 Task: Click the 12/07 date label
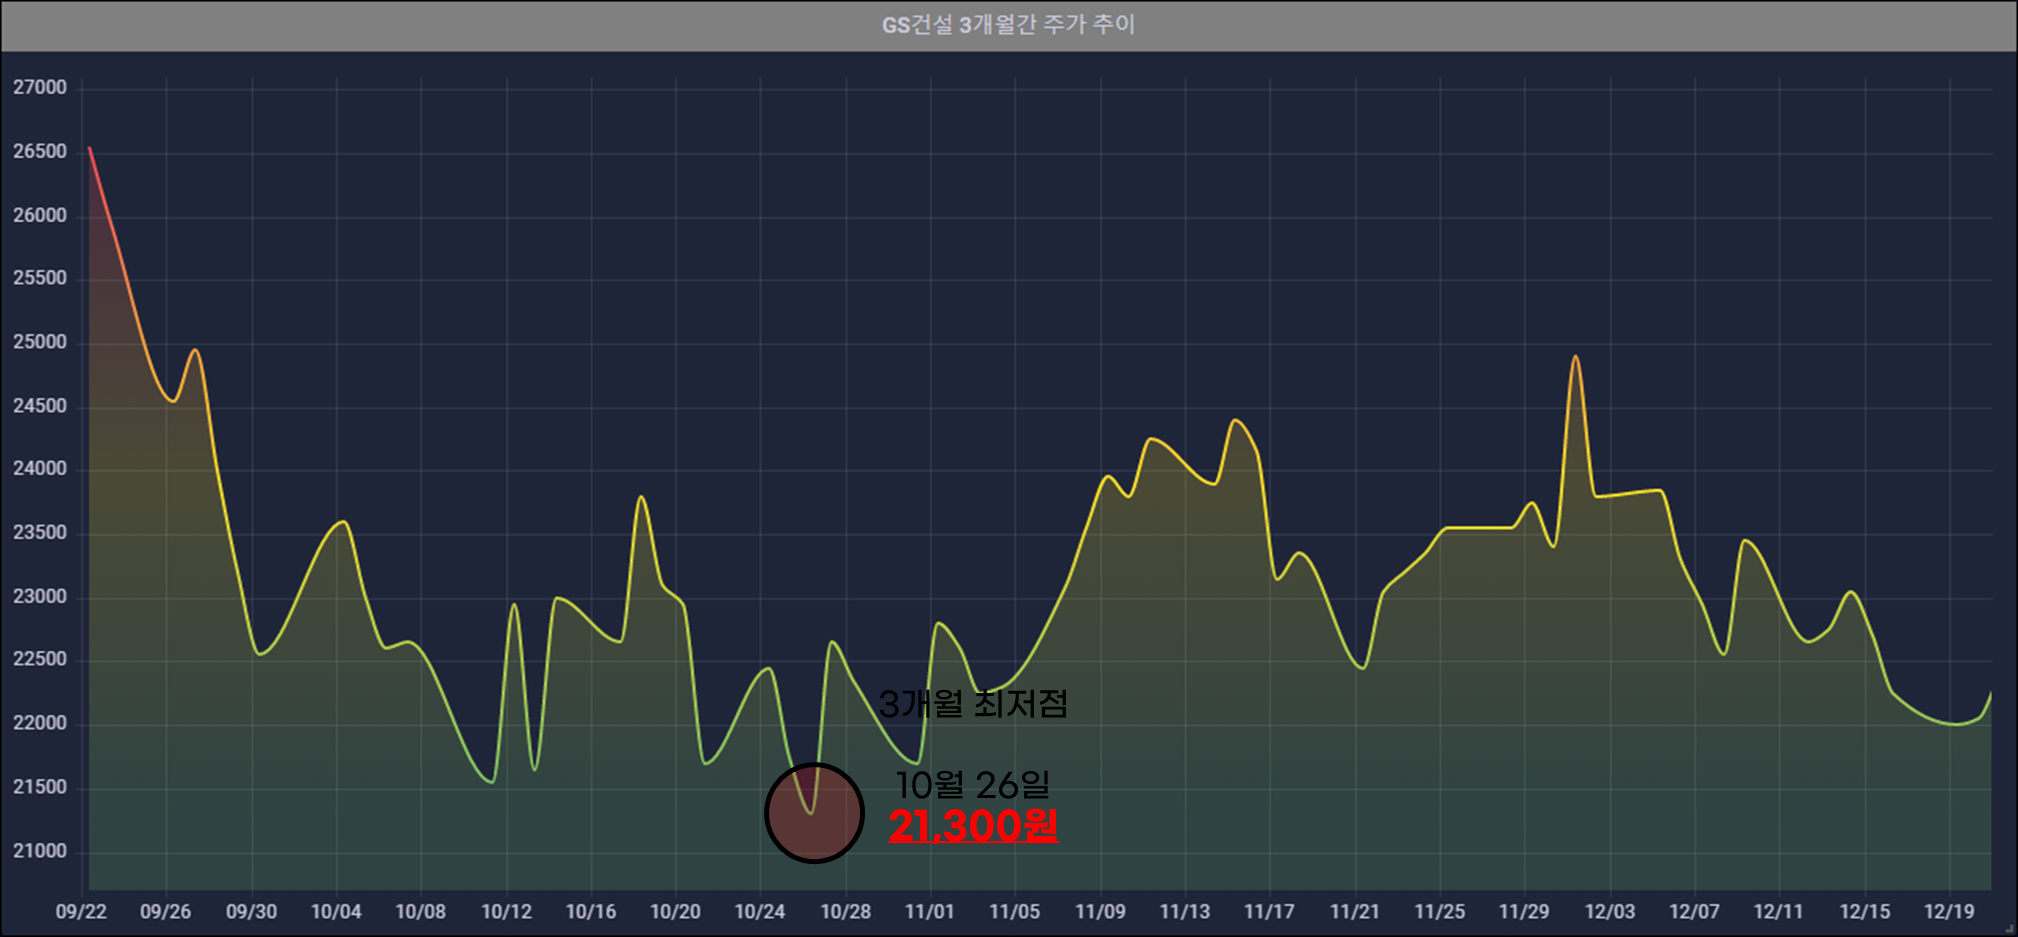pos(1695,912)
